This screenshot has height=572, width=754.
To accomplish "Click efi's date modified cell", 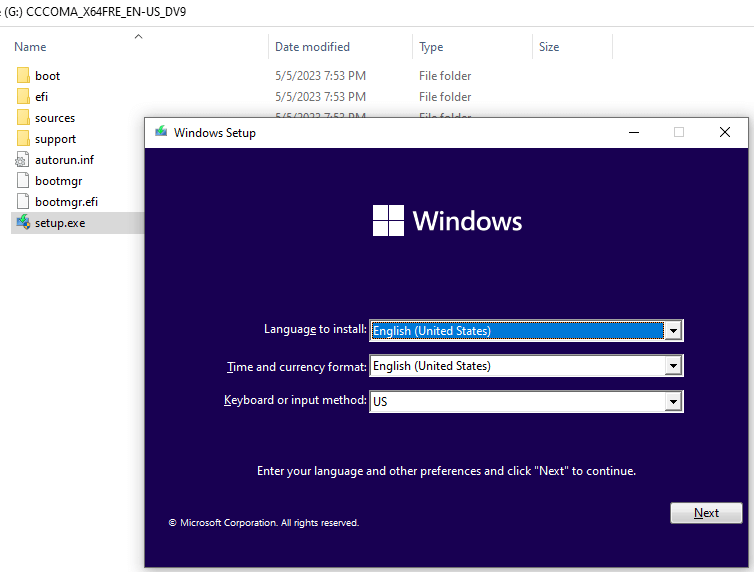I will click(x=320, y=97).
